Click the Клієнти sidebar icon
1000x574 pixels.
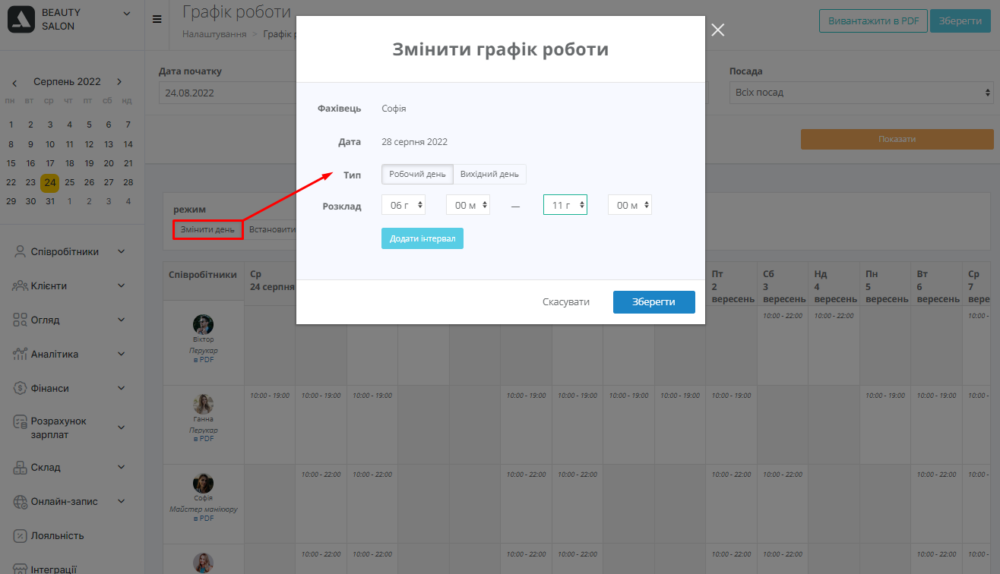[20, 286]
